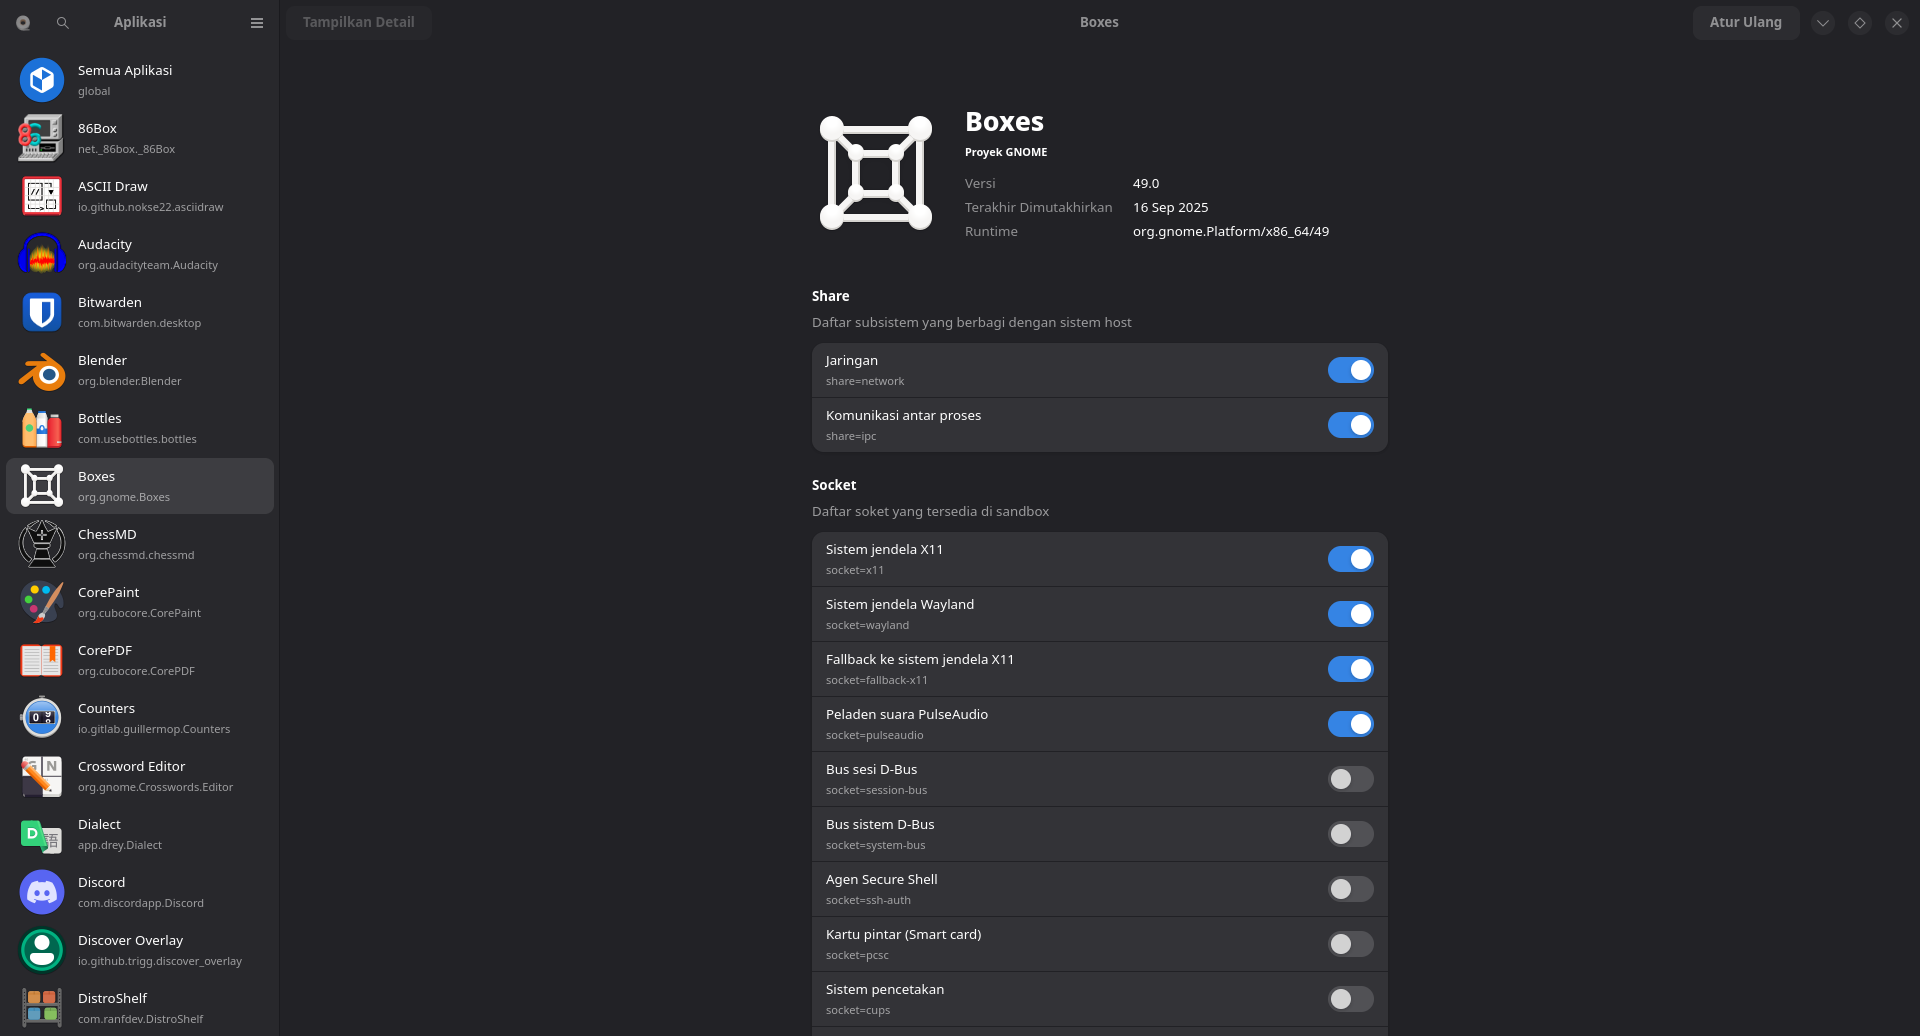Click the Atur Ulang button
Image resolution: width=1920 pixels, height=1036 pixels.
pos(1745,22)
